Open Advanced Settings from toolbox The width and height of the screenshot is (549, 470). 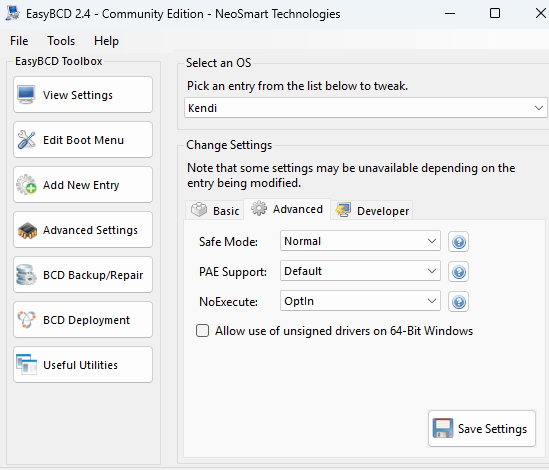83,230
